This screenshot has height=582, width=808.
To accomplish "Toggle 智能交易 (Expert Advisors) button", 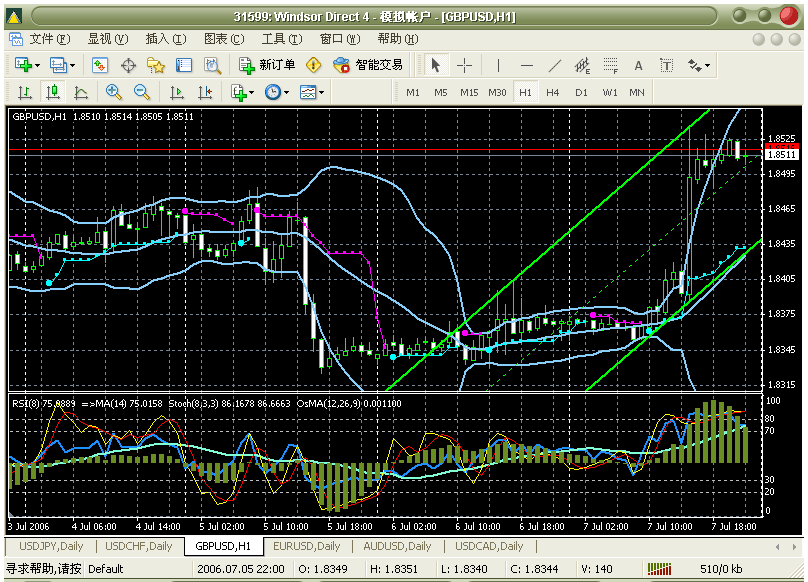I will pos(367,65).
